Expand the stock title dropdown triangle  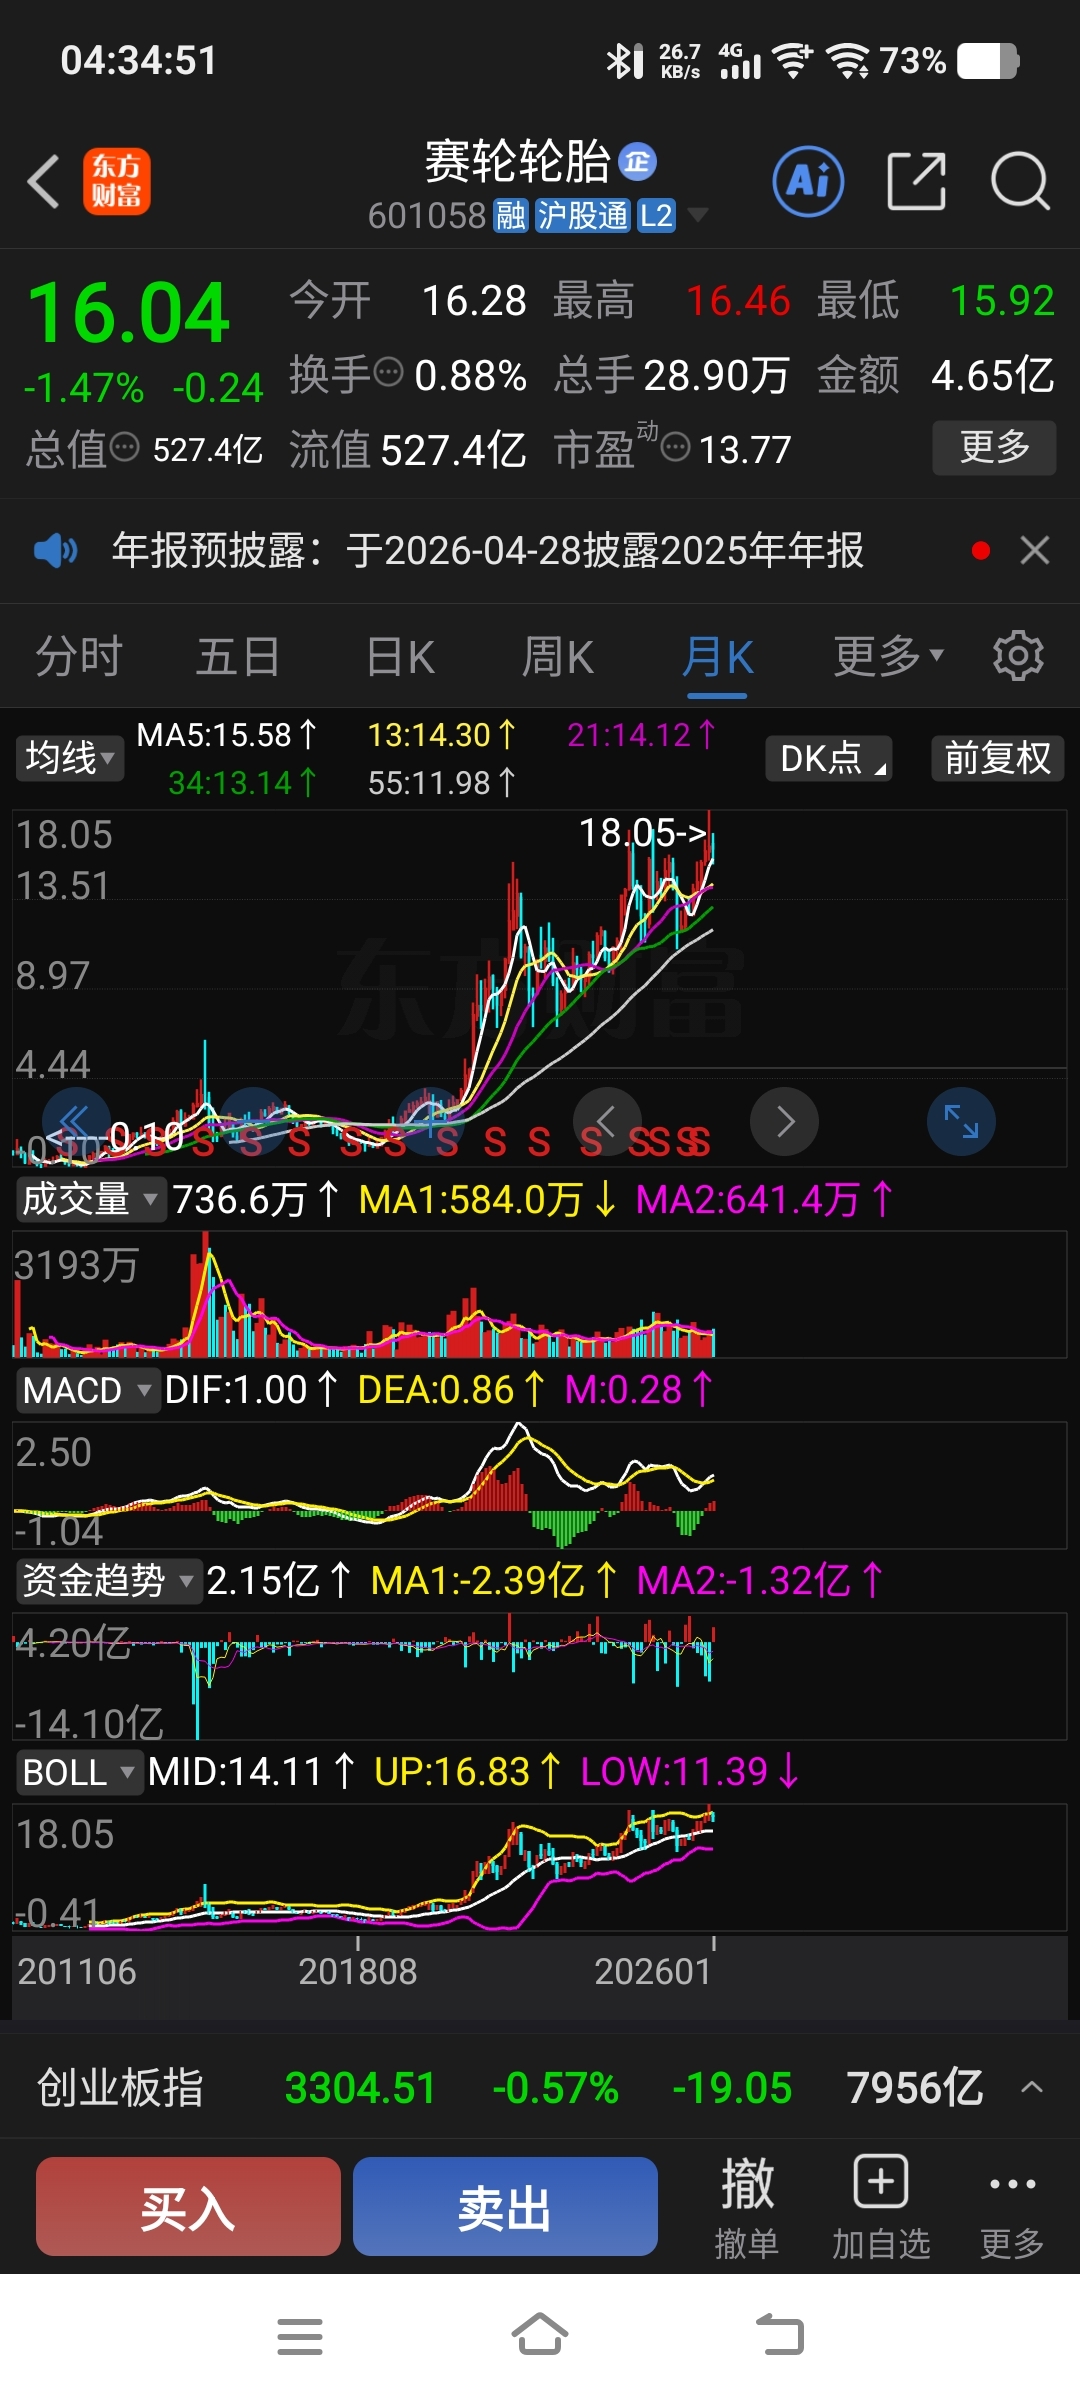point(698,215)
